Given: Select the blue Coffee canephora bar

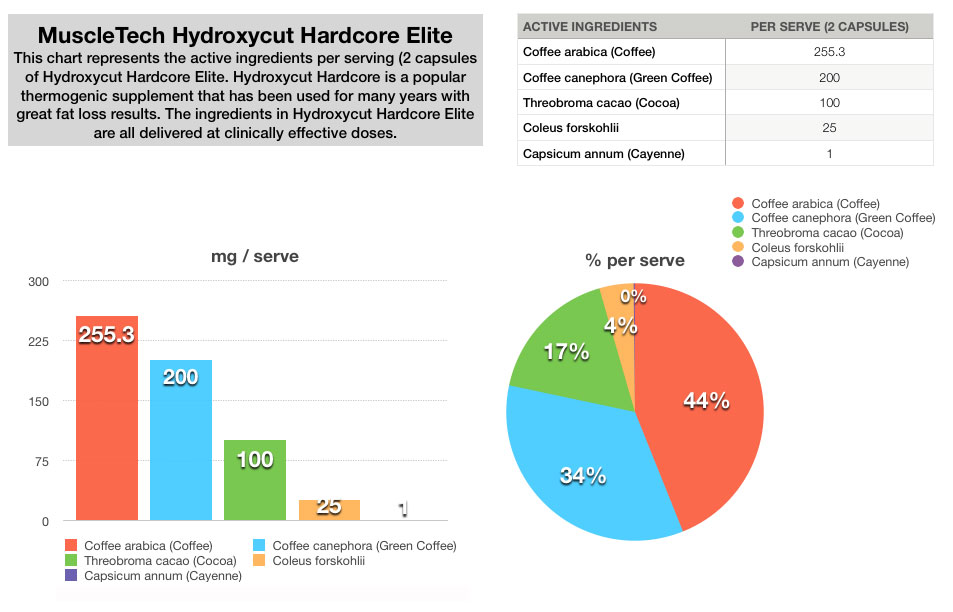Looking at the screenshot, I should coord(181,440).
